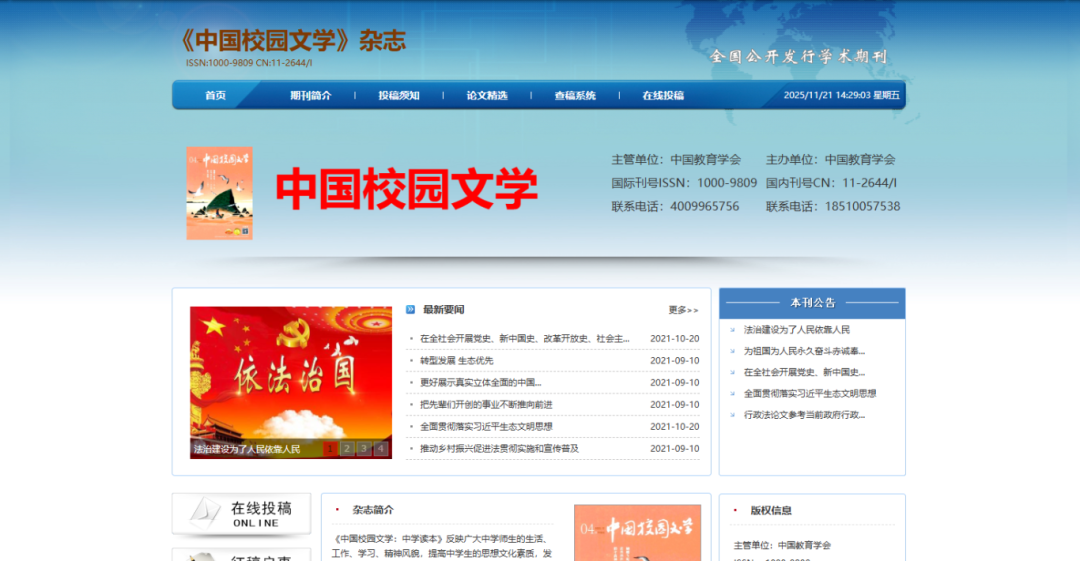1080x561 pixels.
Task: Click the 在线投稿 ONLINE button
Action: [242, 514]
